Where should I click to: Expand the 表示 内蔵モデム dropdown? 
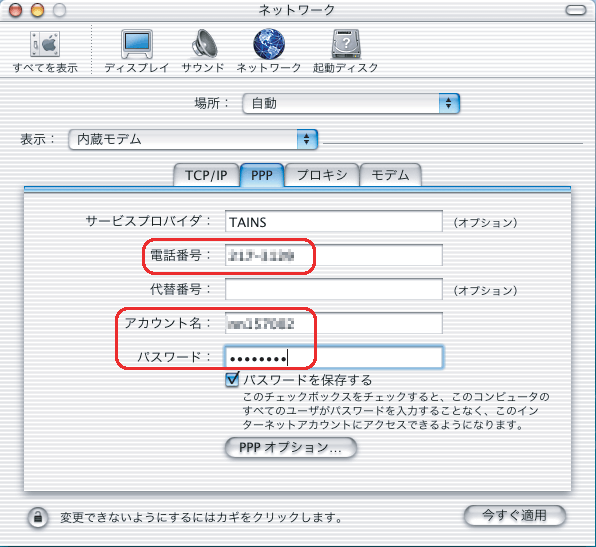(x=193, y=140)
